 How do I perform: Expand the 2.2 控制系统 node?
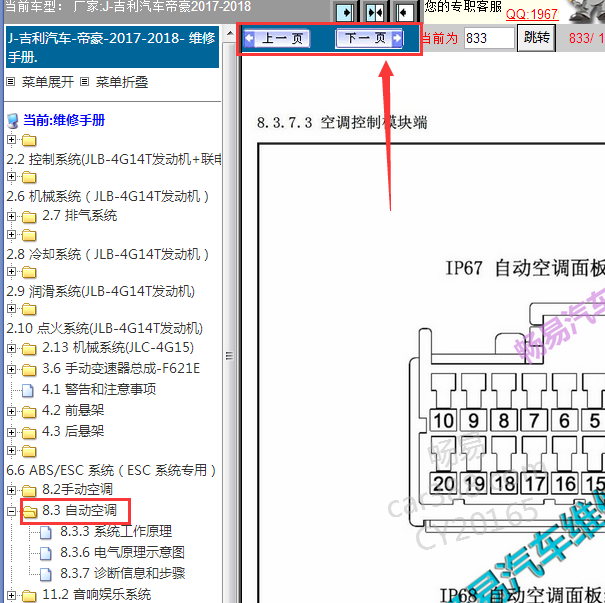pos(11,139)
